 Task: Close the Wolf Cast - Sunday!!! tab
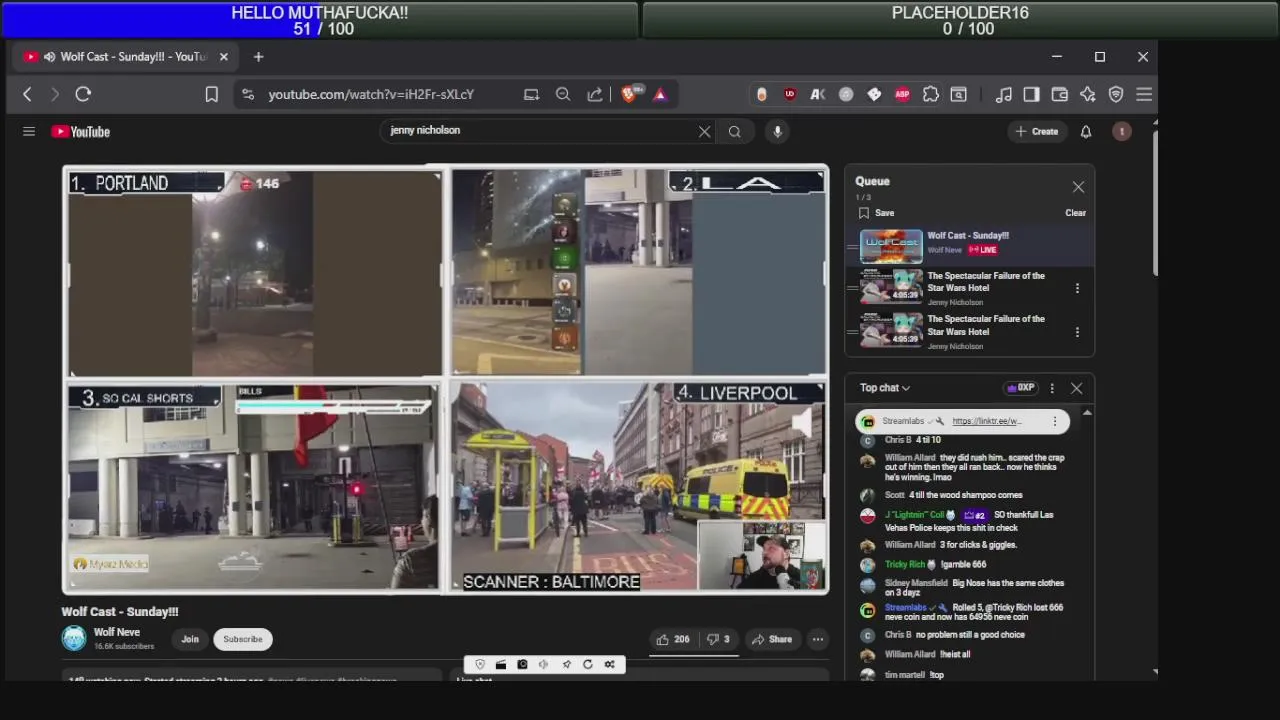223,57
